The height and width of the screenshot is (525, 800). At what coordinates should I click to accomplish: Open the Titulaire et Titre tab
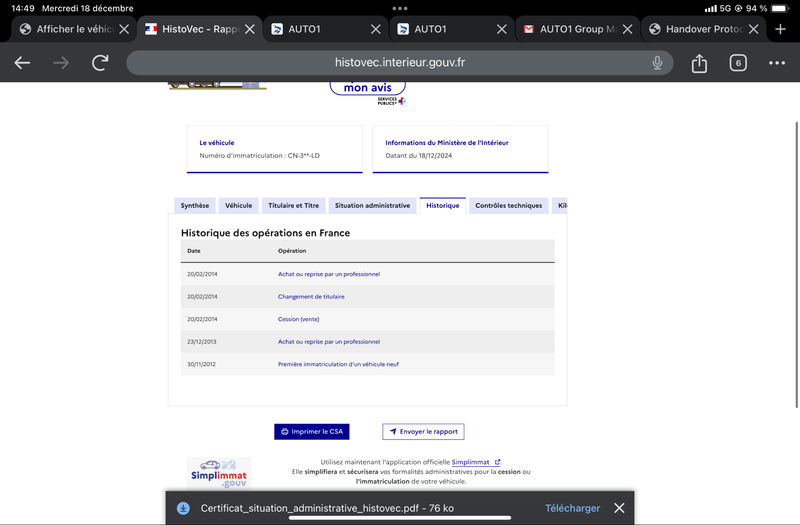[x=293, y=206]
